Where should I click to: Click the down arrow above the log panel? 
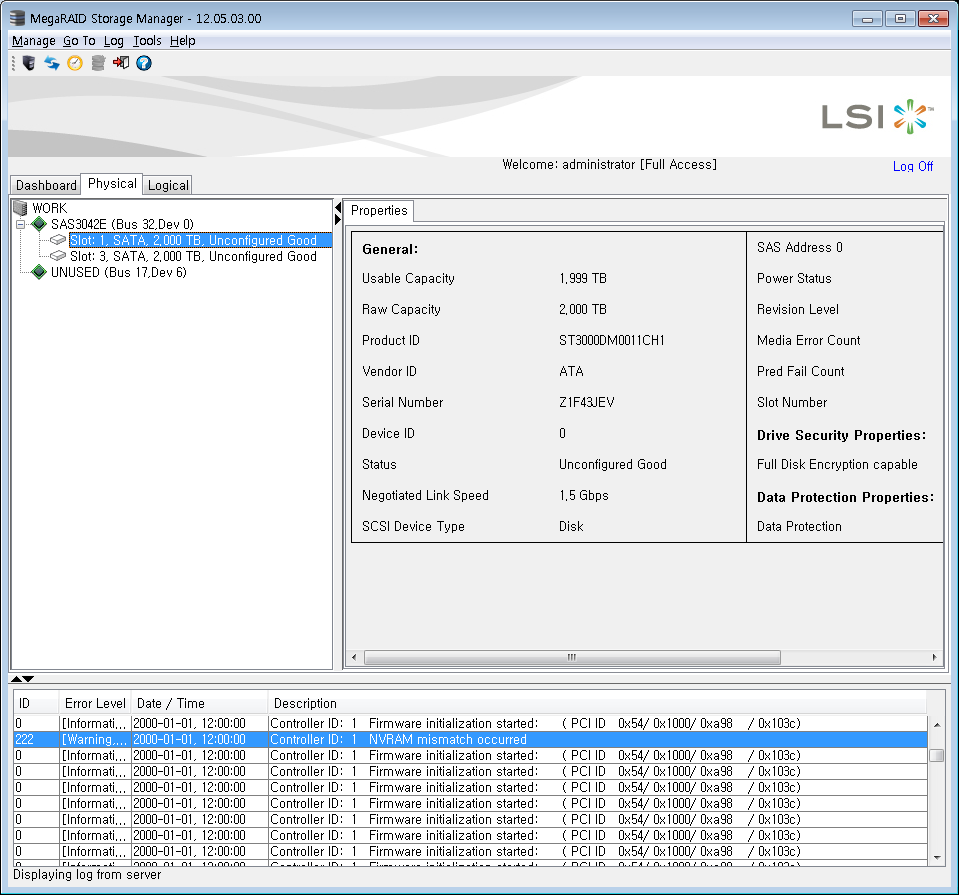[x=28, y=678]
